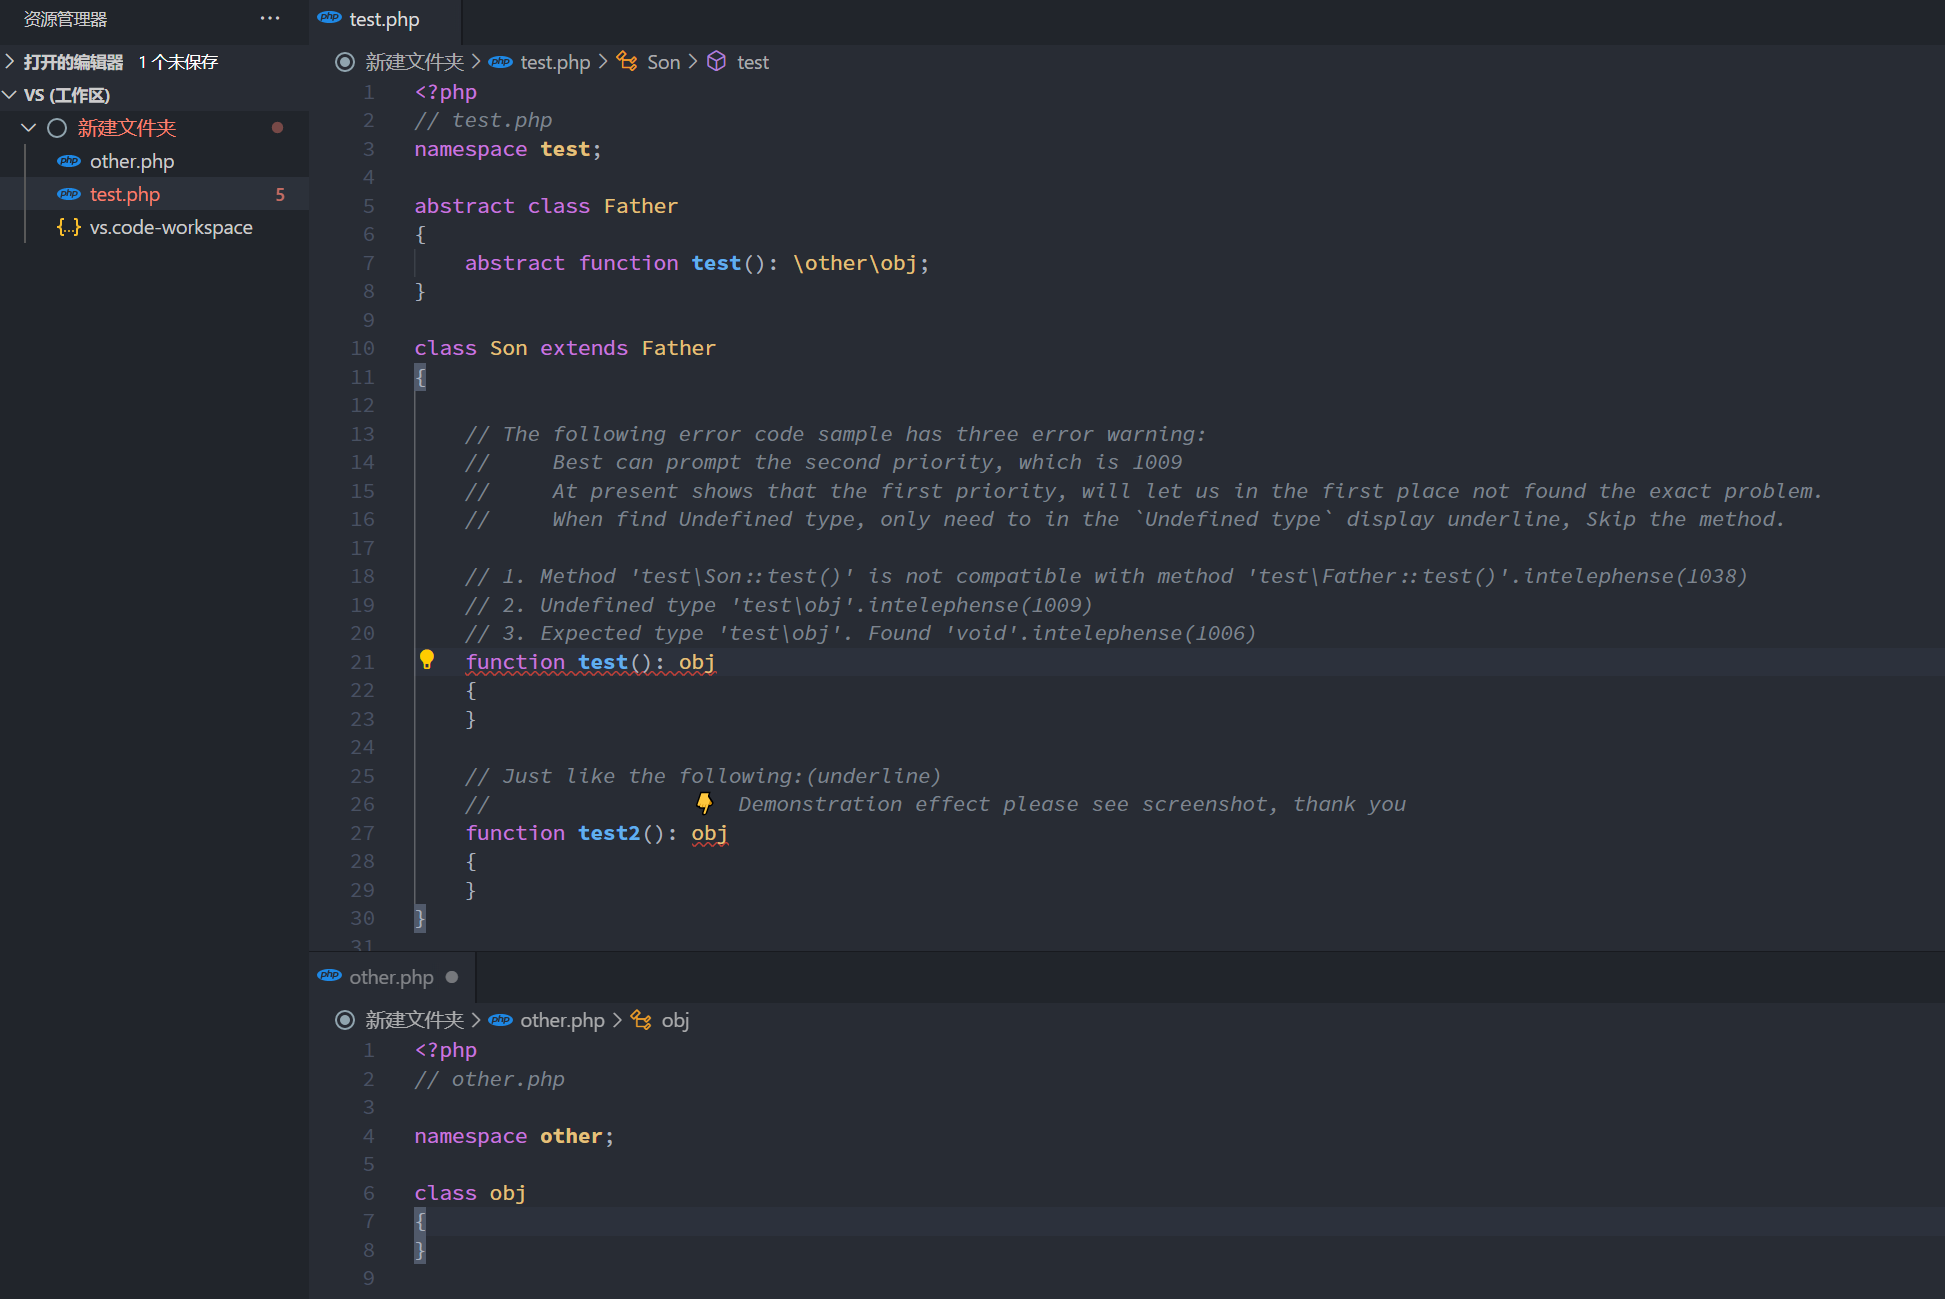
Task: Switch to the other.php editor tab
Action: (391, 977)
